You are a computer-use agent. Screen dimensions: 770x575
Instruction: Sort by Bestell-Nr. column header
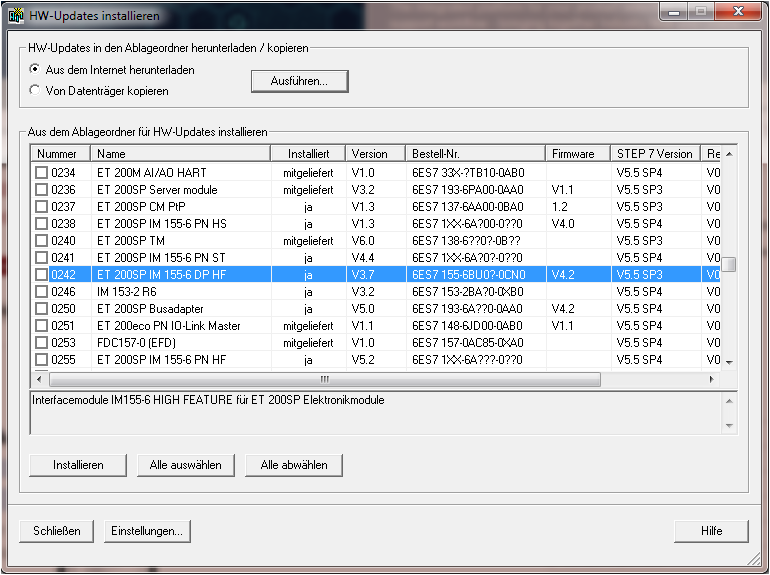click(x=476, y=154)
